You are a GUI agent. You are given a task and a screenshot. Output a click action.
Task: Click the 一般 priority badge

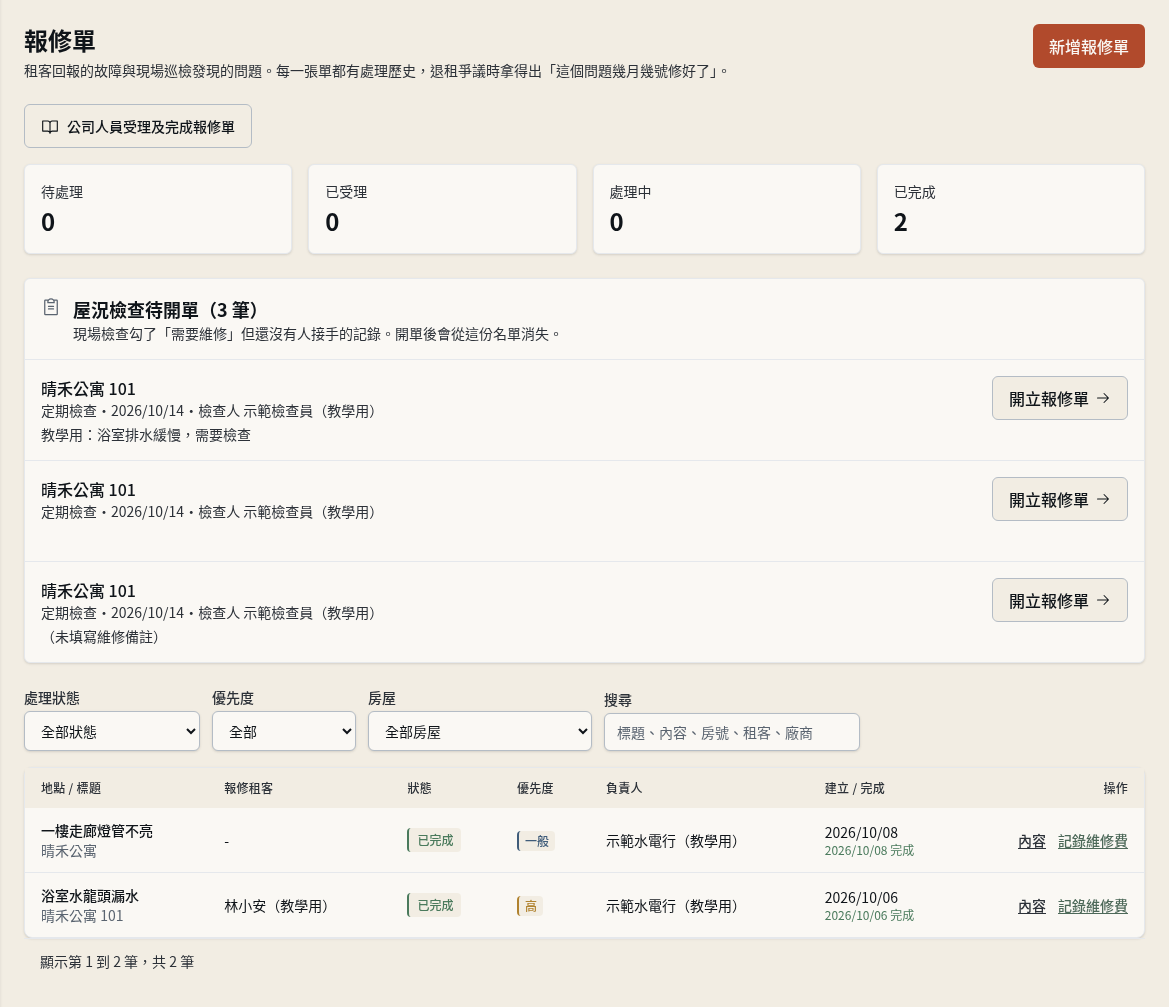pyautogui.click(x=536, y=841)
